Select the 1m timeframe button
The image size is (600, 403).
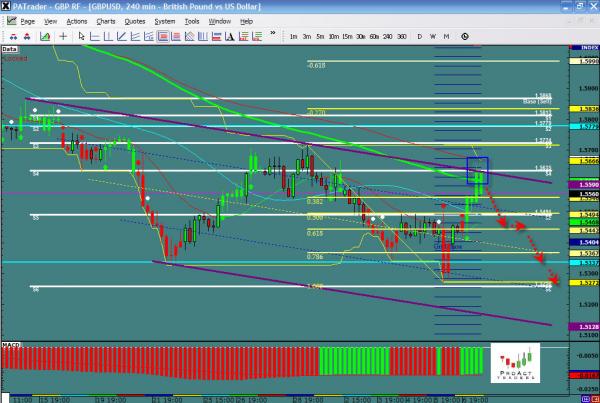(293, 36)
